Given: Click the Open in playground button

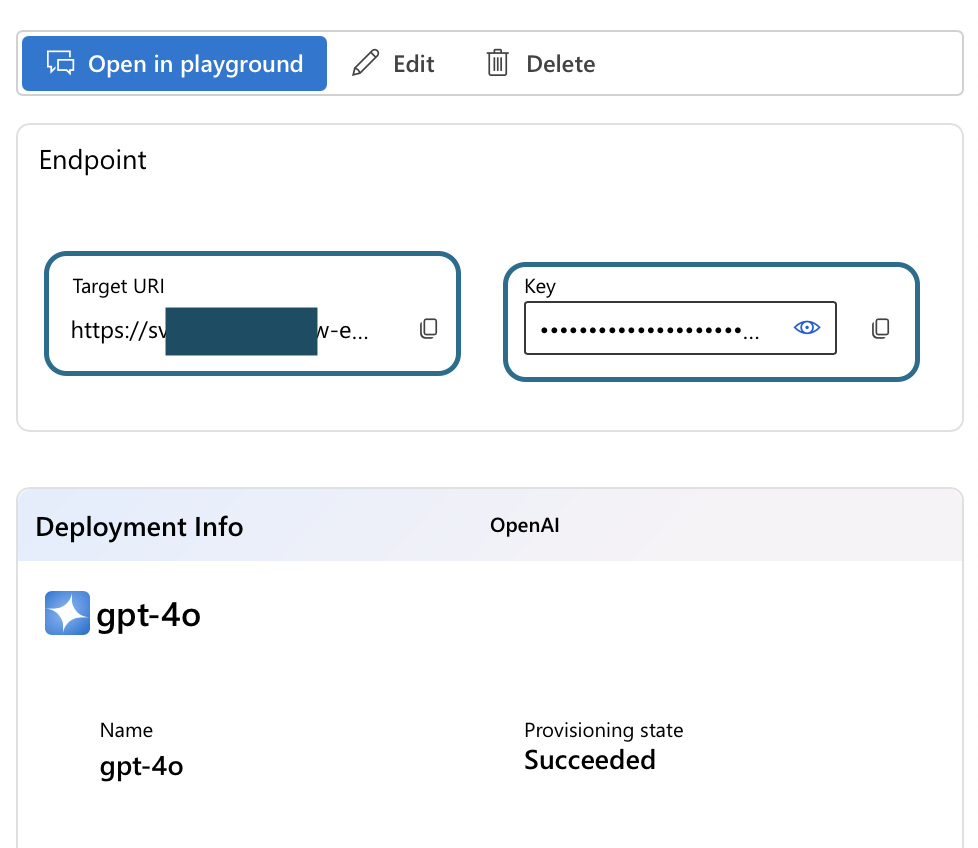Looking at the screenshot, I should click(x=174, y=64).
